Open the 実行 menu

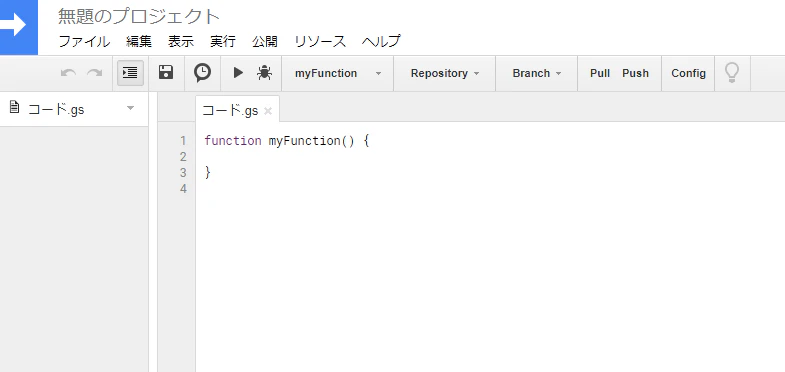(223, 42)
